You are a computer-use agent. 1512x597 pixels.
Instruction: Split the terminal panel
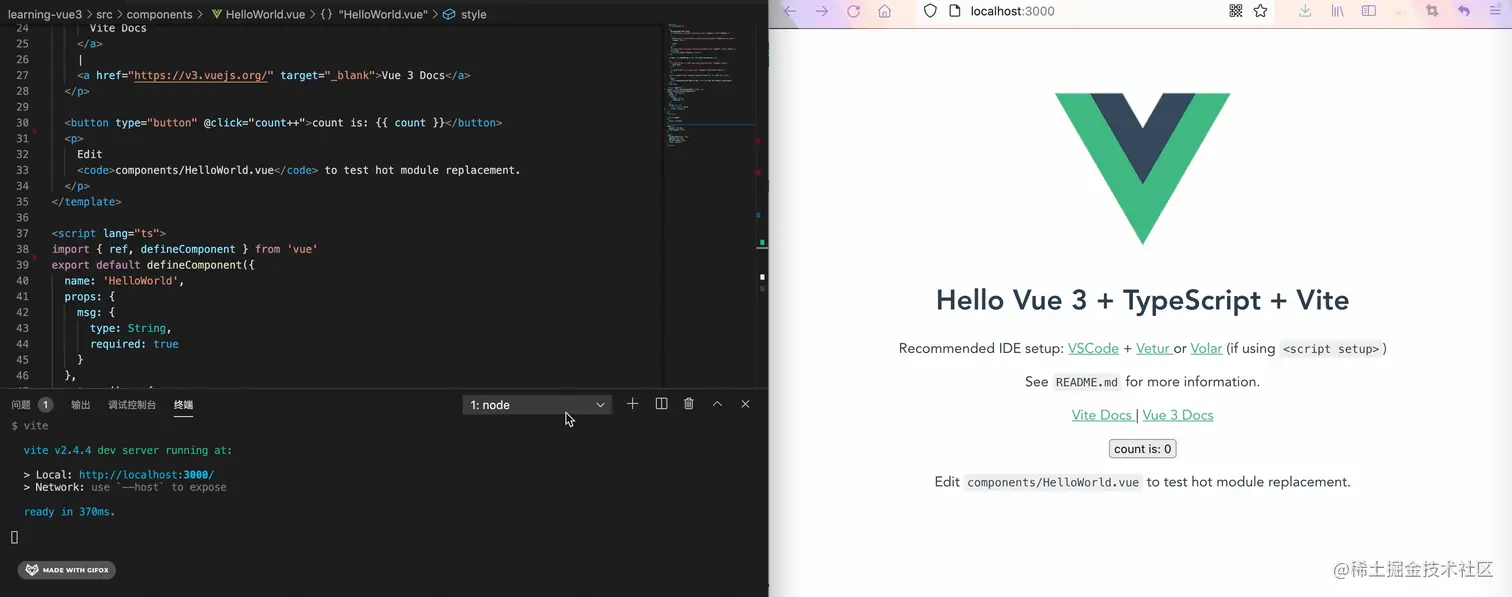pos(661,404)
